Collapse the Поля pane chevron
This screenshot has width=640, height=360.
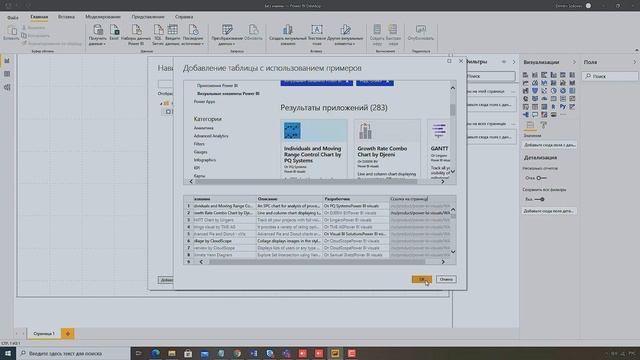pyautogui.click(x=634, y=62)
